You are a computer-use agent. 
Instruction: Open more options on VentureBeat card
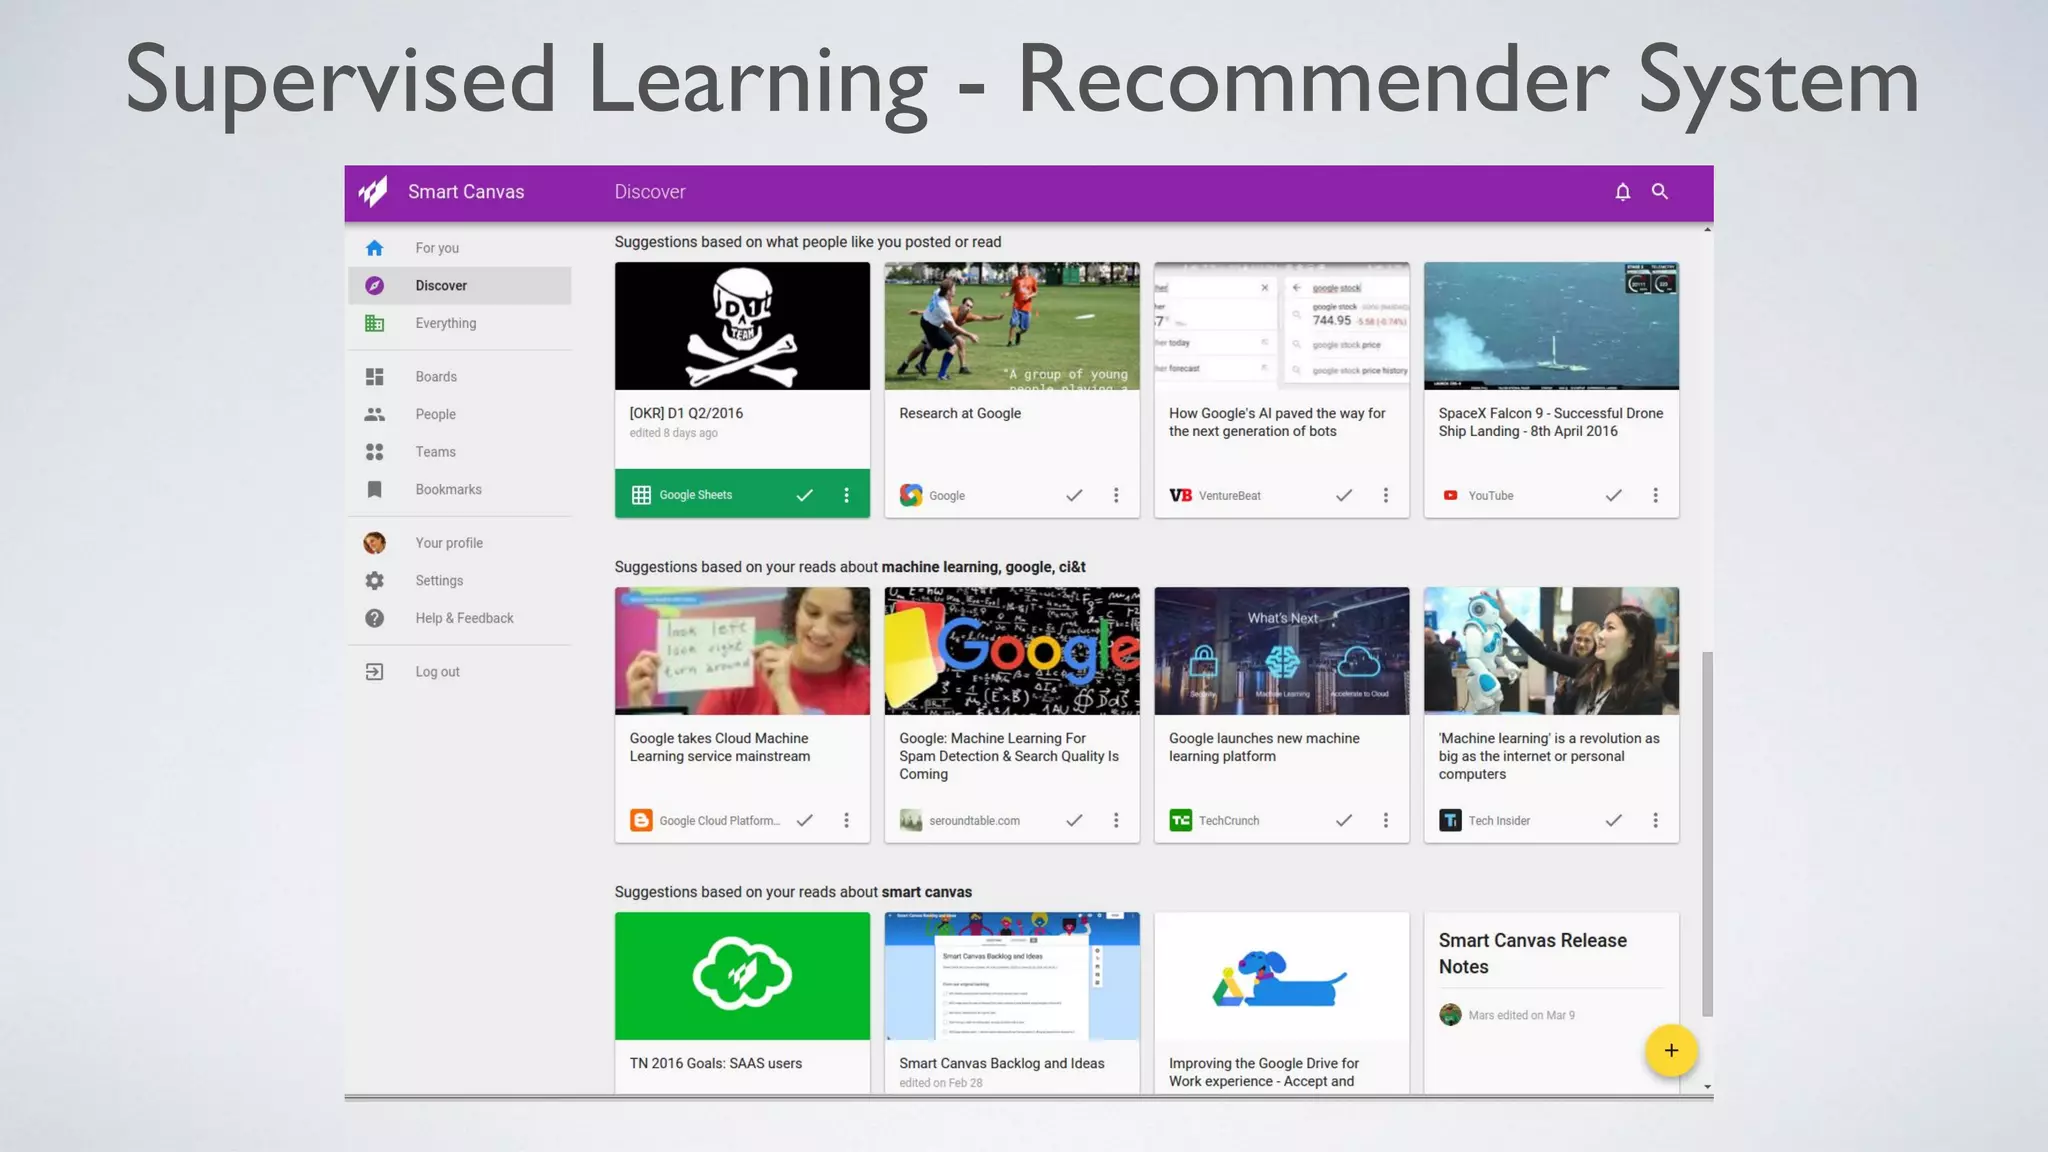click(x=1386, y=495)
